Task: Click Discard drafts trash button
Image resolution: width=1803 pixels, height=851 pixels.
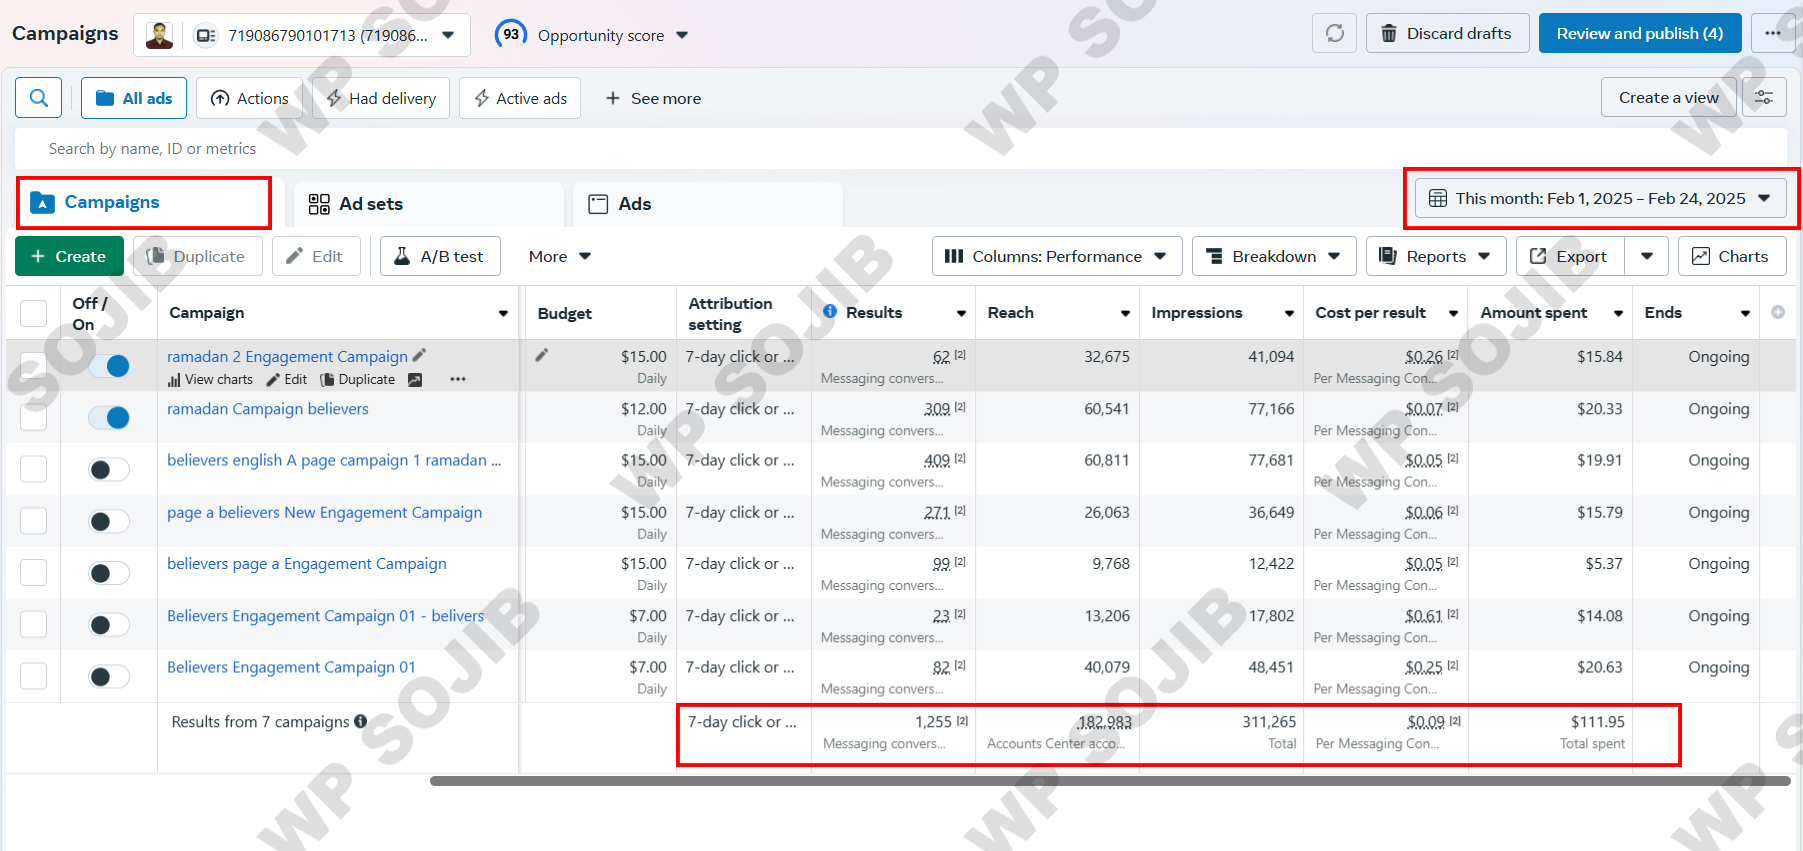Action: [x=1447, y=33]
